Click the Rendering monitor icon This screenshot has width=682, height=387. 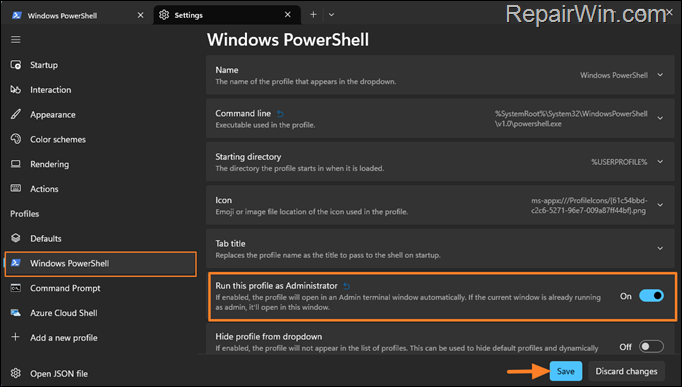tap(16, 164)
